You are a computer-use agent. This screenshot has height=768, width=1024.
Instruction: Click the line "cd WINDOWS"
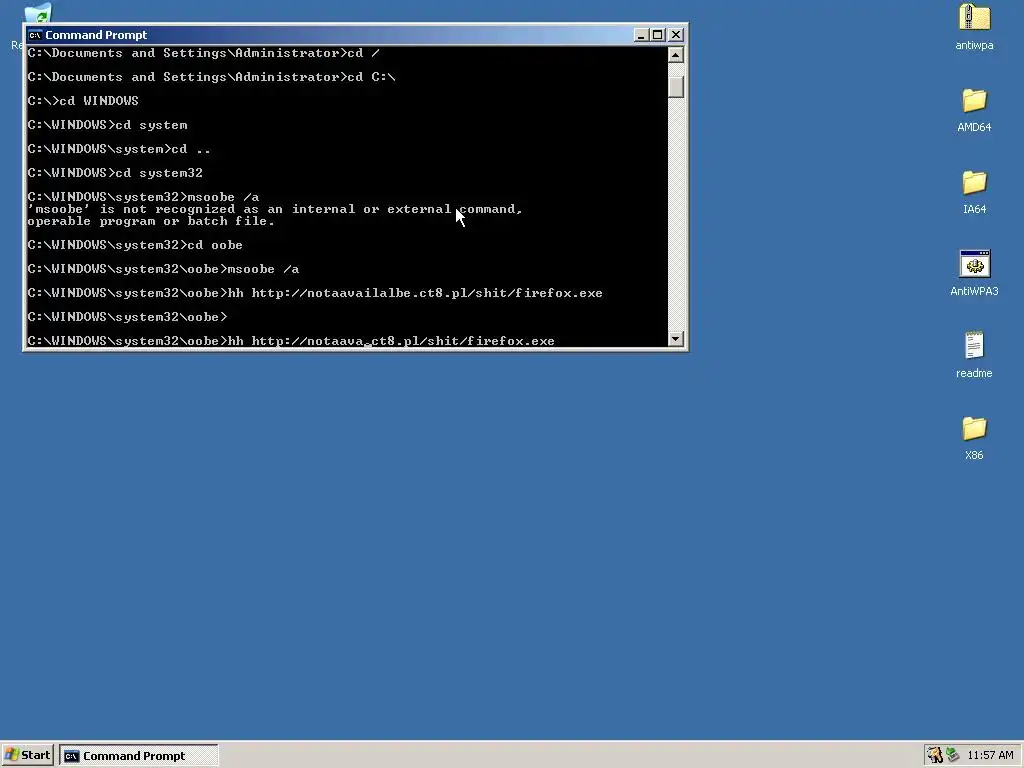point(83,101)
